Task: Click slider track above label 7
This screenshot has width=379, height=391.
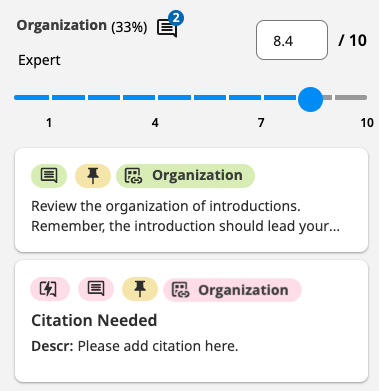Action: pyautogui.click(x=245, y=98)
